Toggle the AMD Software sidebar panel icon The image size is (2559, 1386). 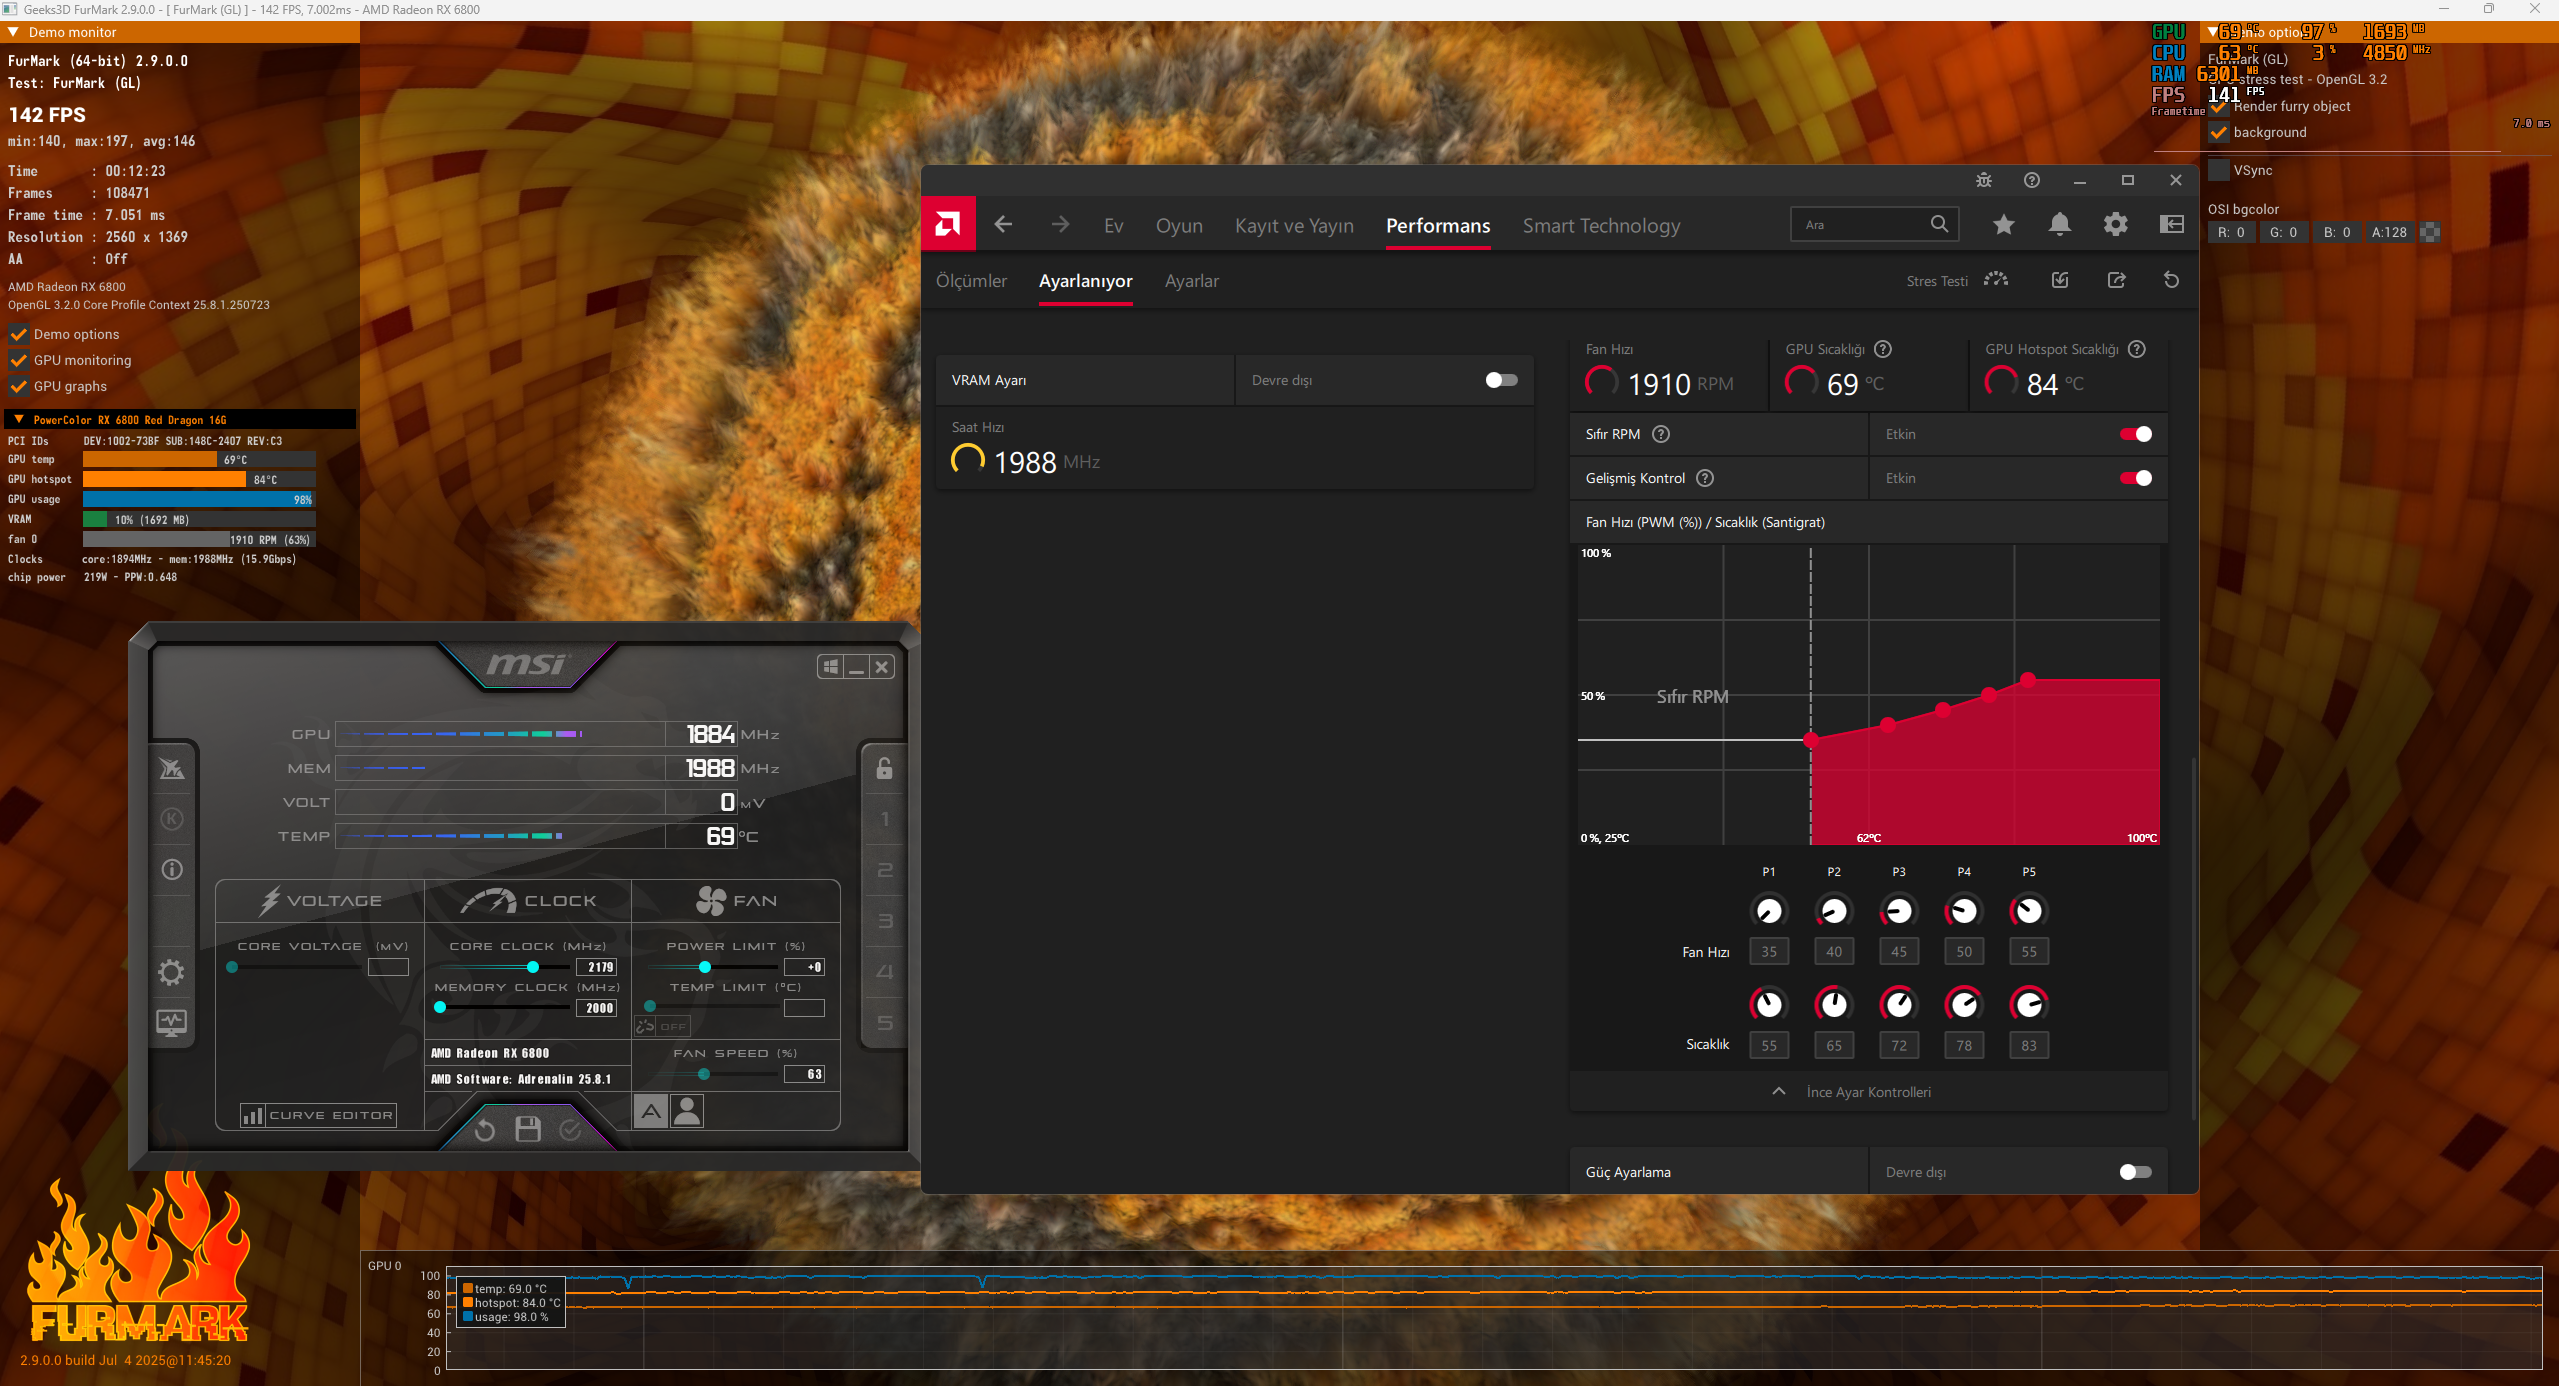[2172, 224]
